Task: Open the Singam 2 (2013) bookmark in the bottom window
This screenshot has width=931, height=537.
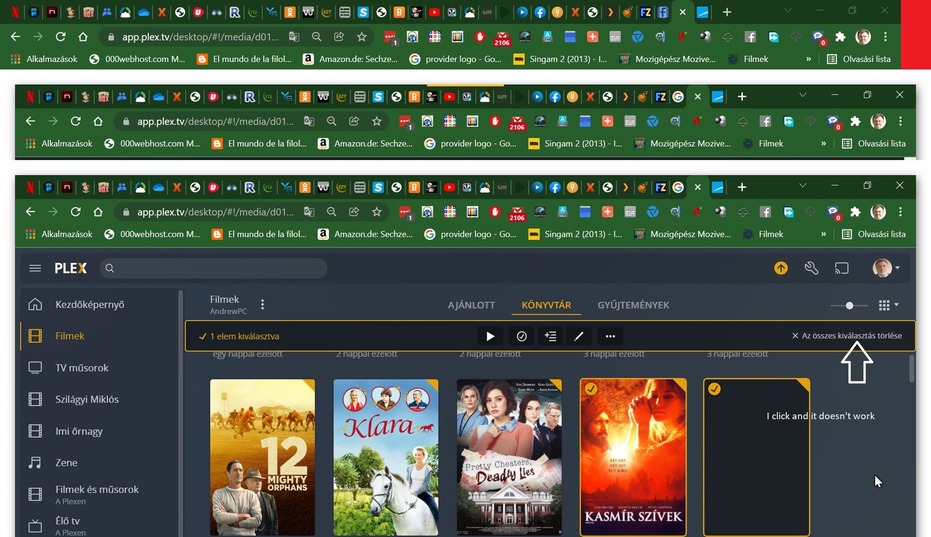Action: pos(575,234)
